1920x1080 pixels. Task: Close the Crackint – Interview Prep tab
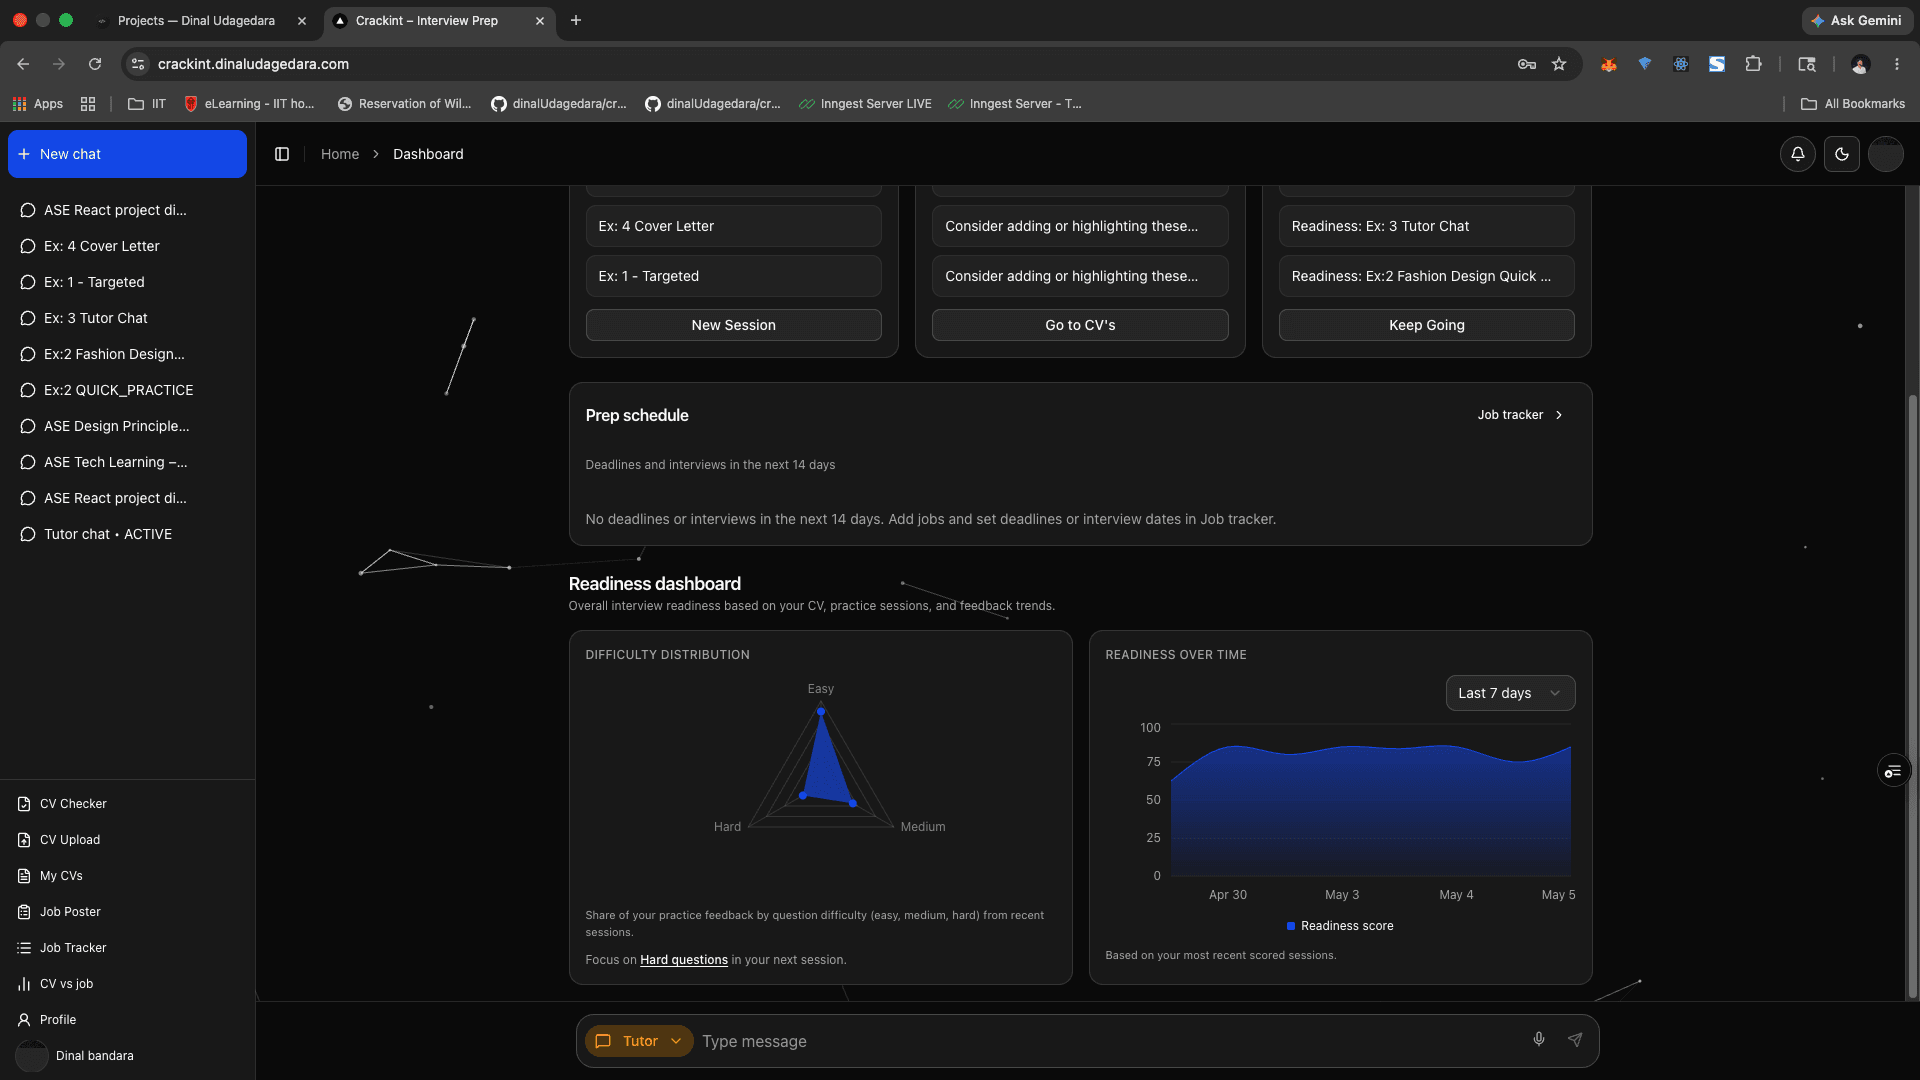coord(540,20)
